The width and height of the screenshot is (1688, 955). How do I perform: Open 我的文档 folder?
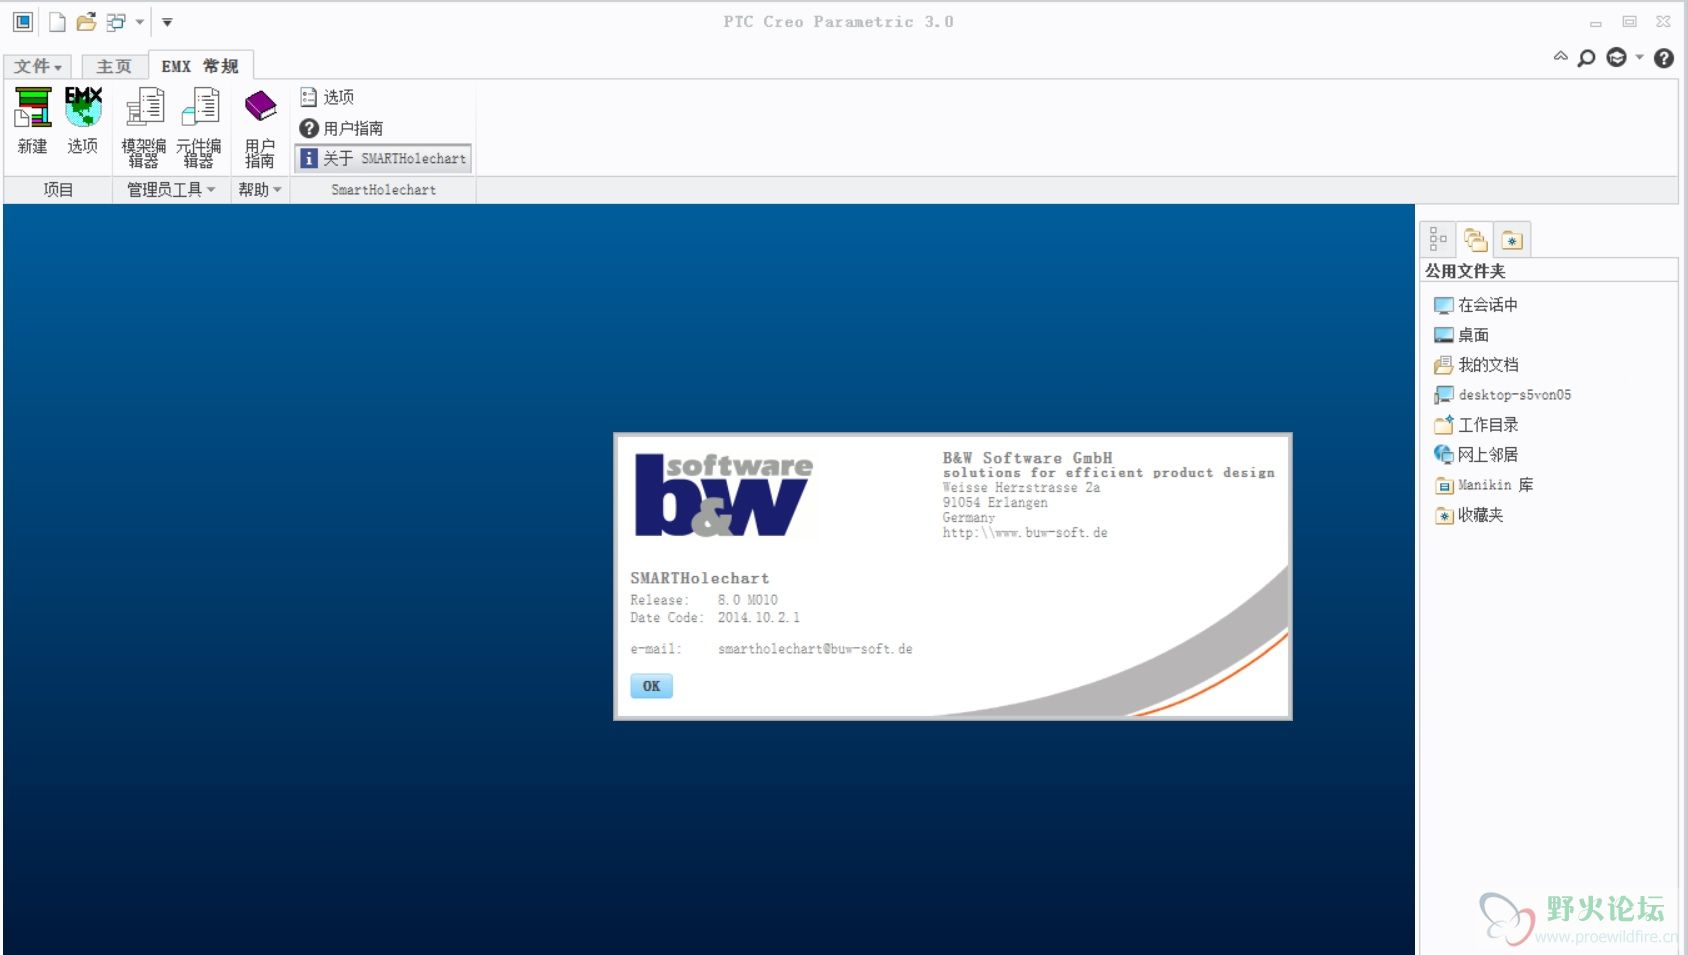[1476, 365]
